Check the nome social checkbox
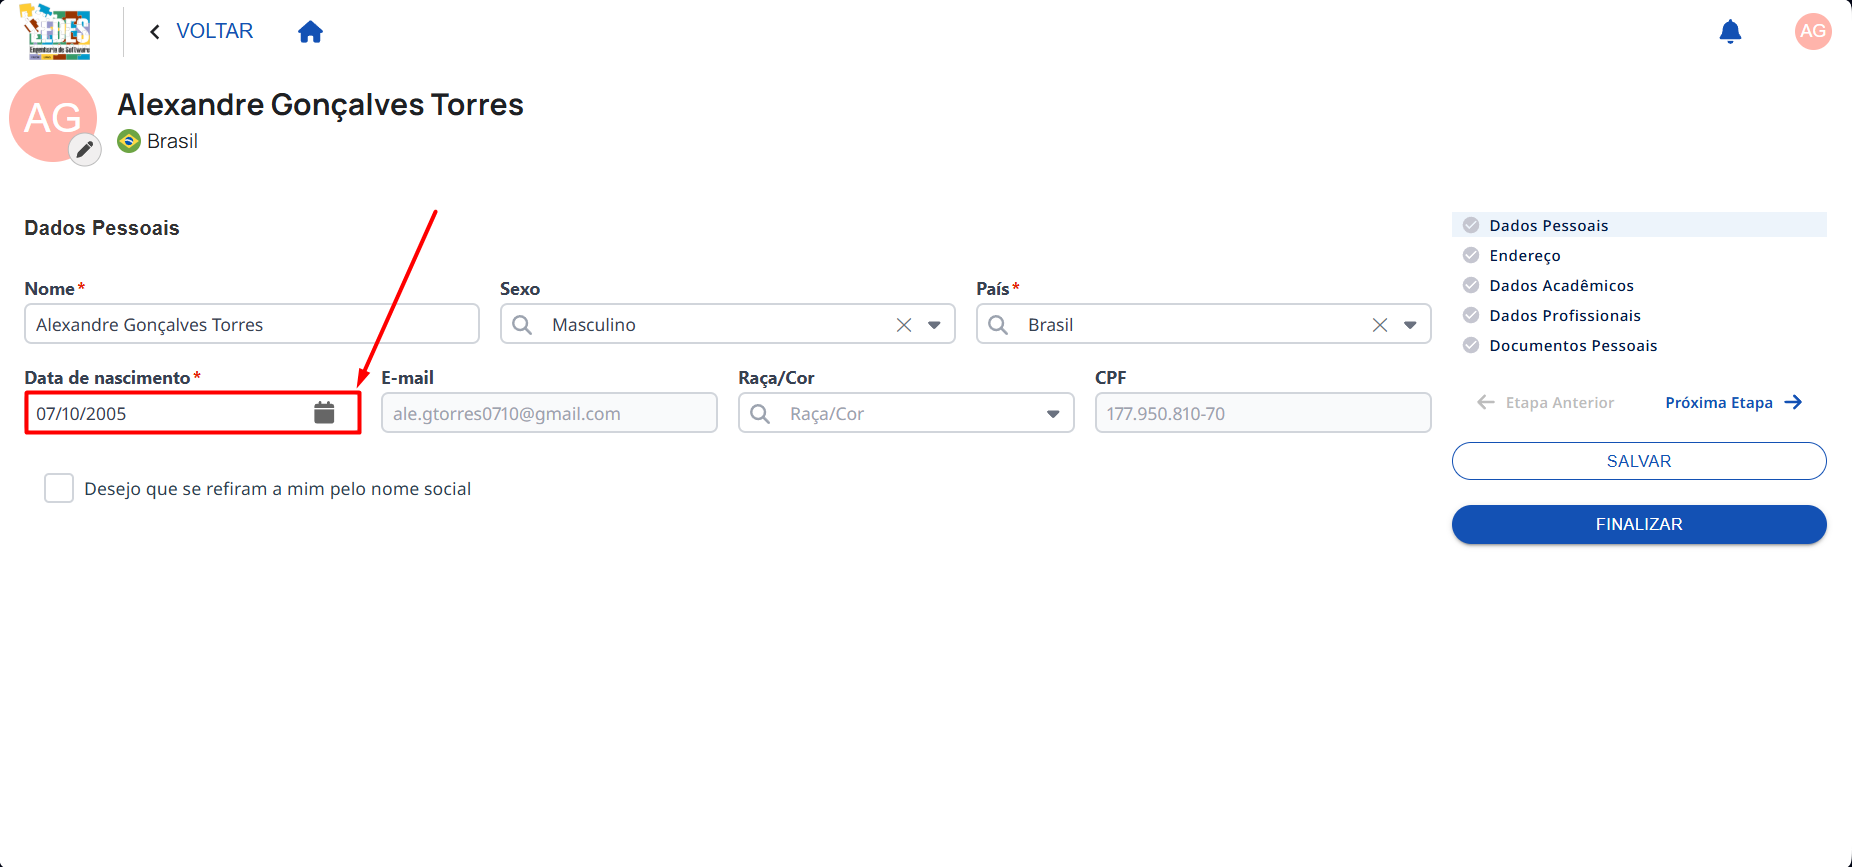The image size is (1852, 867). click(59, 488)
